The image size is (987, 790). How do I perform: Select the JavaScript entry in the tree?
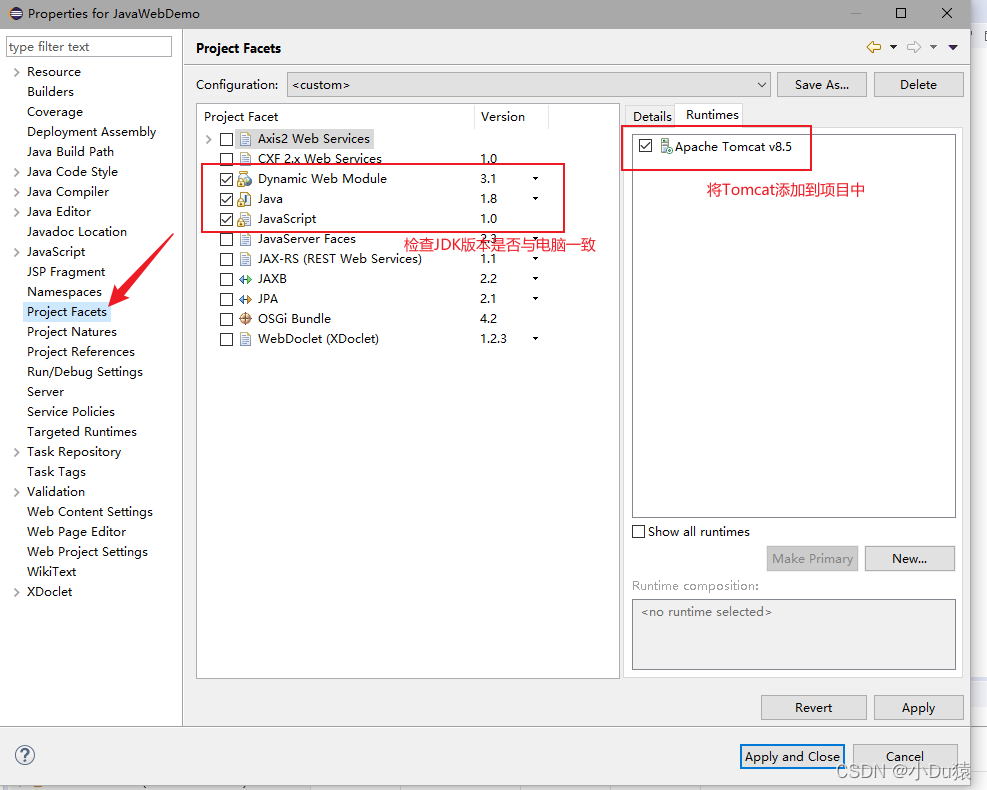pyautogui.click(x=56, y=252)
